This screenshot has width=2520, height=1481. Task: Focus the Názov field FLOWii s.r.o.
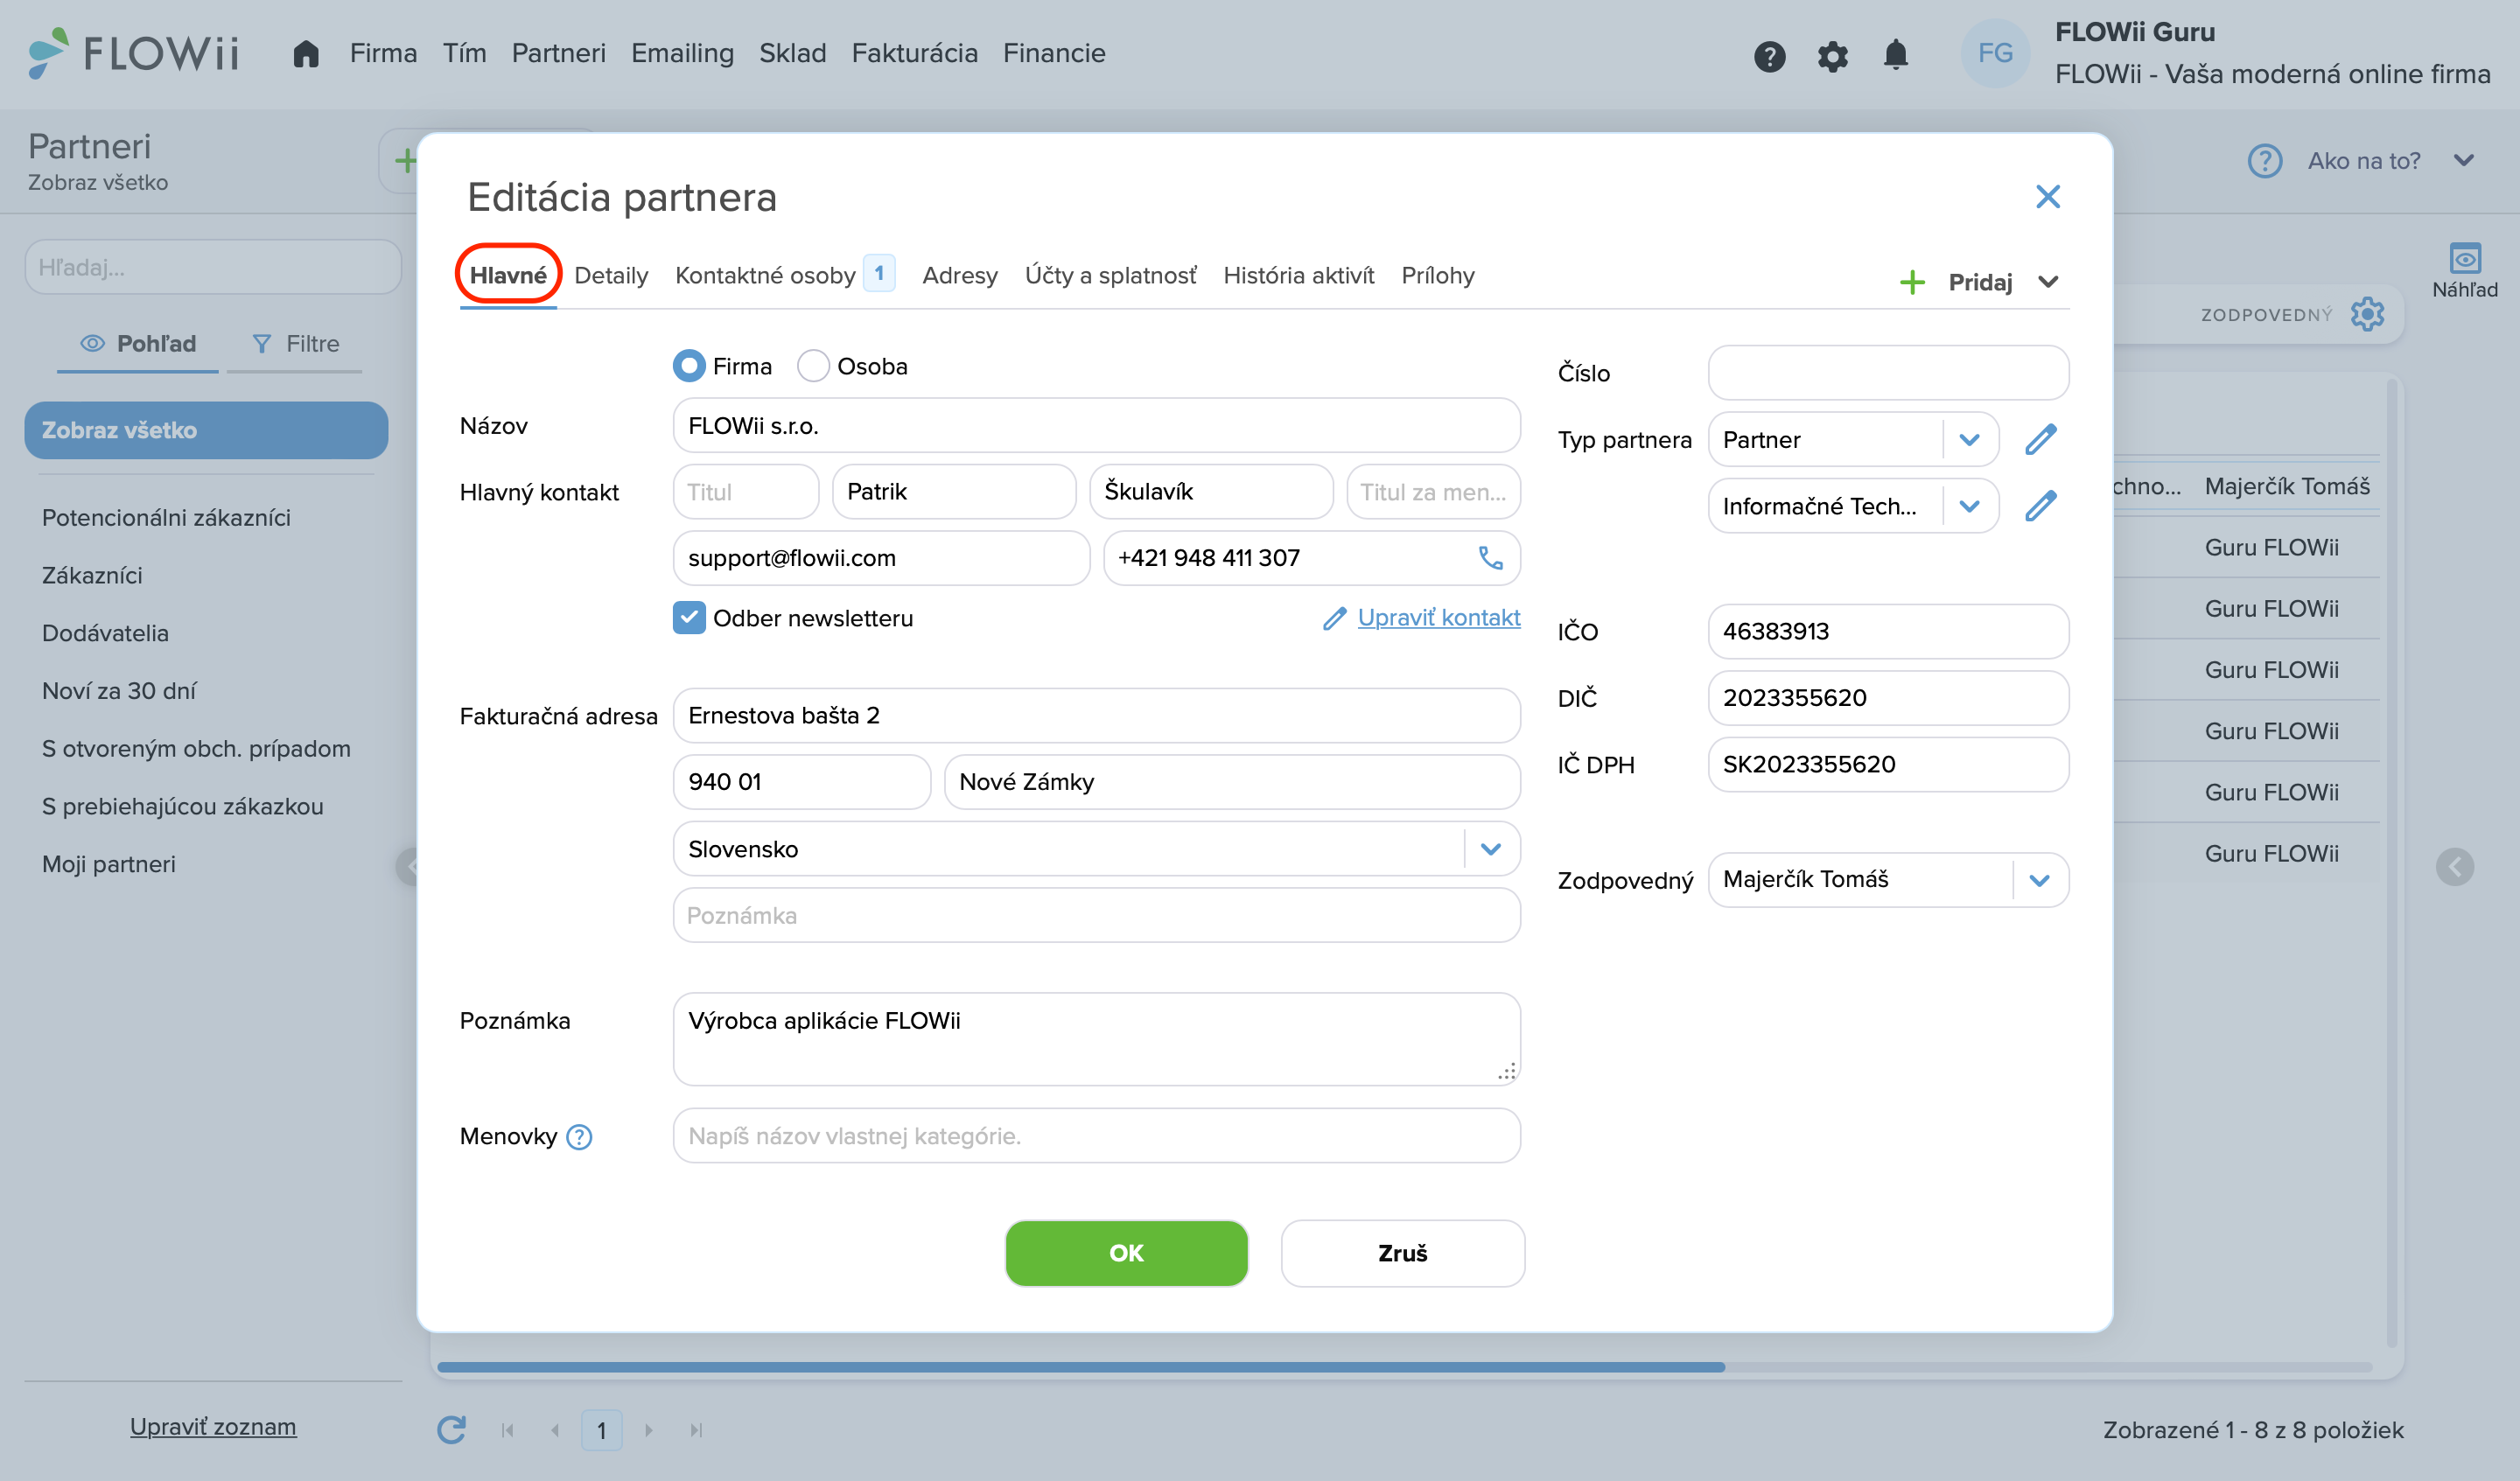click(x=1096, y=426)
